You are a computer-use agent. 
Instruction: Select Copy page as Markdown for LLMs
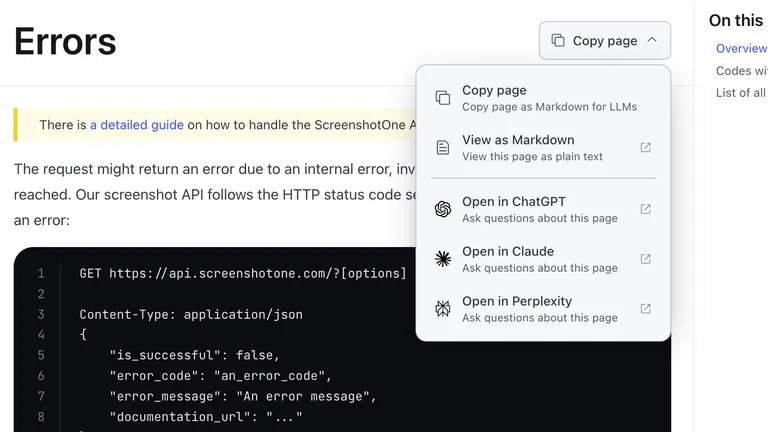click(x=543, y=98)
